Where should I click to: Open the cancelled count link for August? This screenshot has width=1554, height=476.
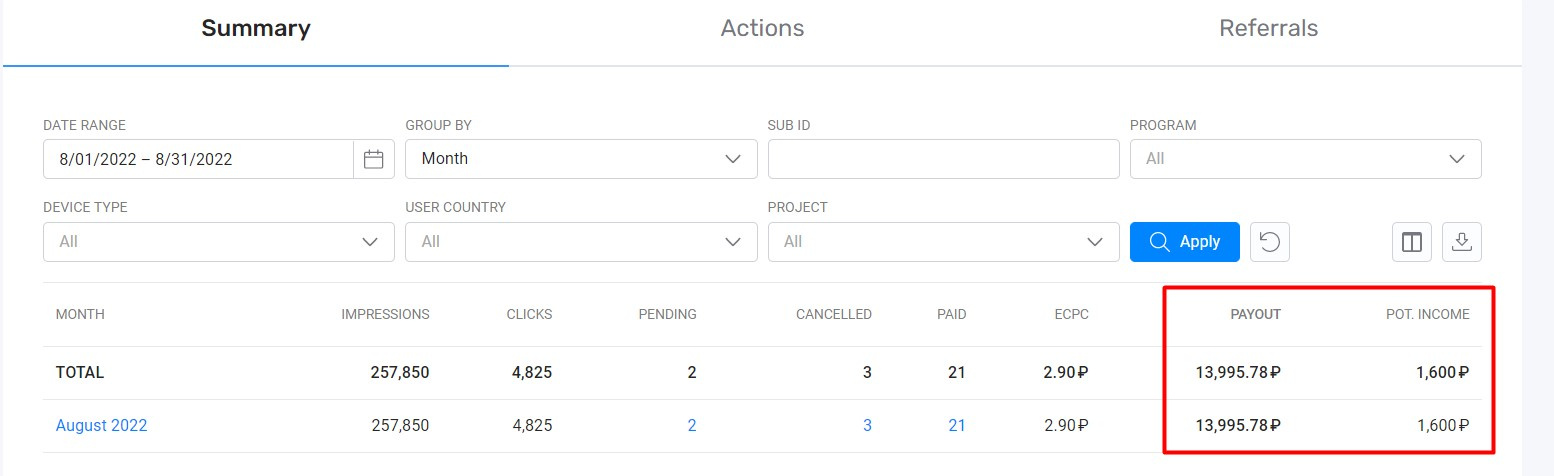click(867, 426)
